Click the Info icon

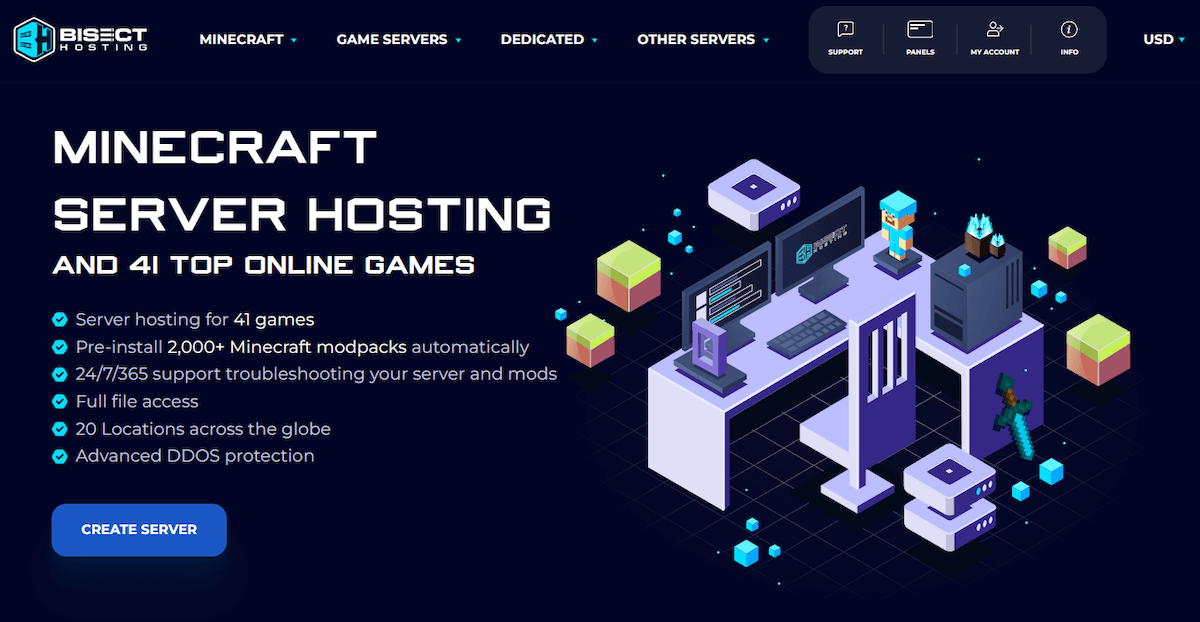click(1069, 30)
